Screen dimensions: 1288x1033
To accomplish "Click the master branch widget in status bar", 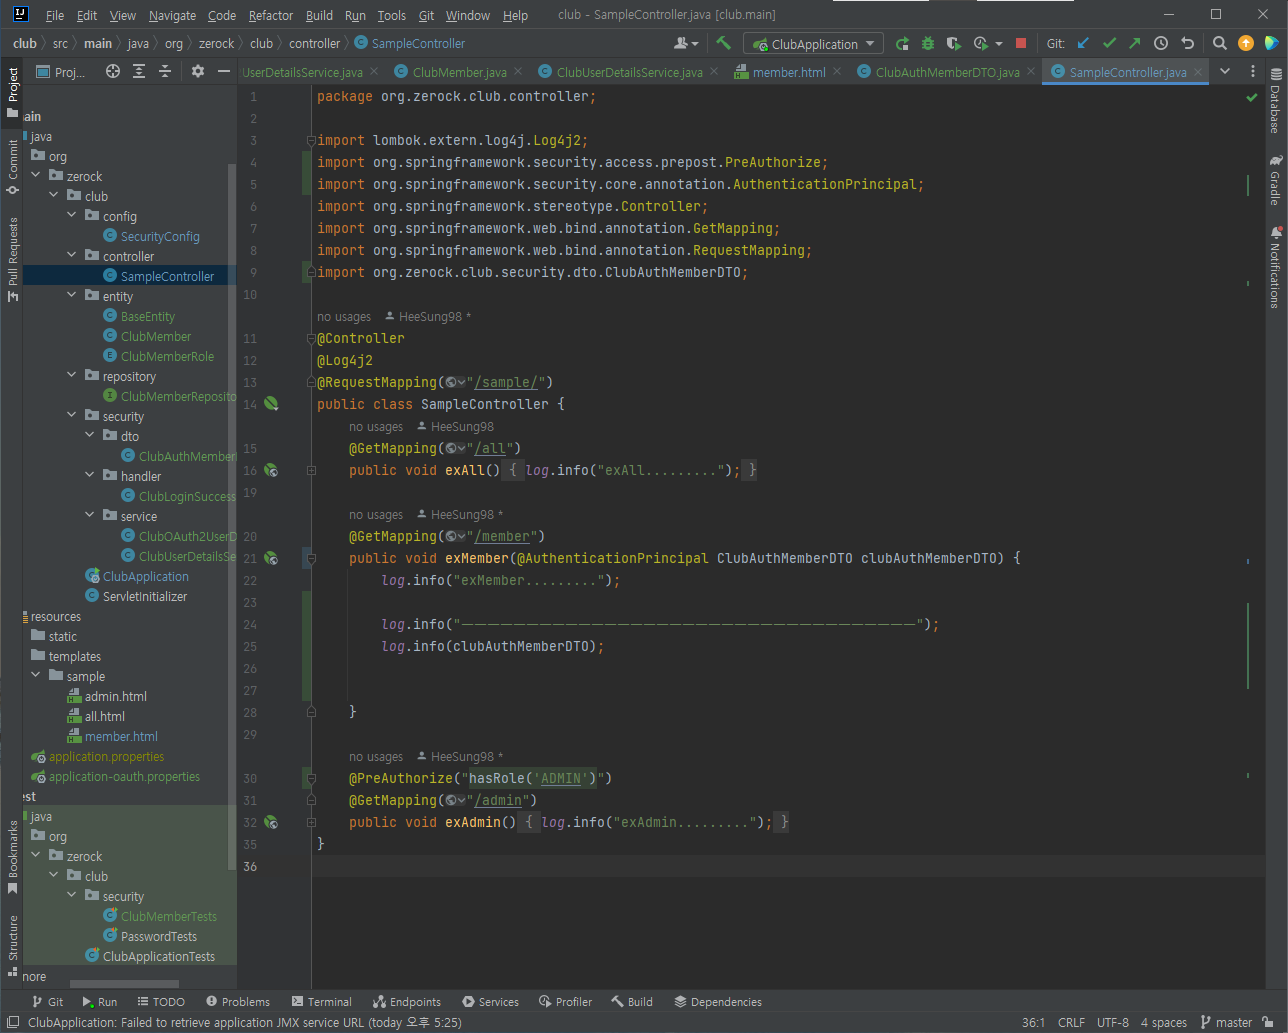I will 1225,1022.
